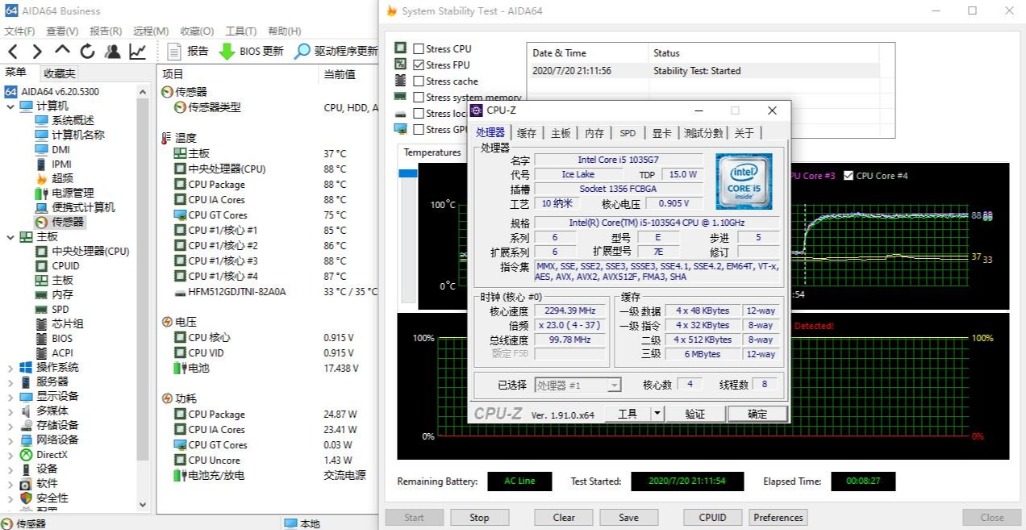Click the Intel Core i5 logo in CPU-Z
This screenshot has width=1026, height=530.
[743, 181]
